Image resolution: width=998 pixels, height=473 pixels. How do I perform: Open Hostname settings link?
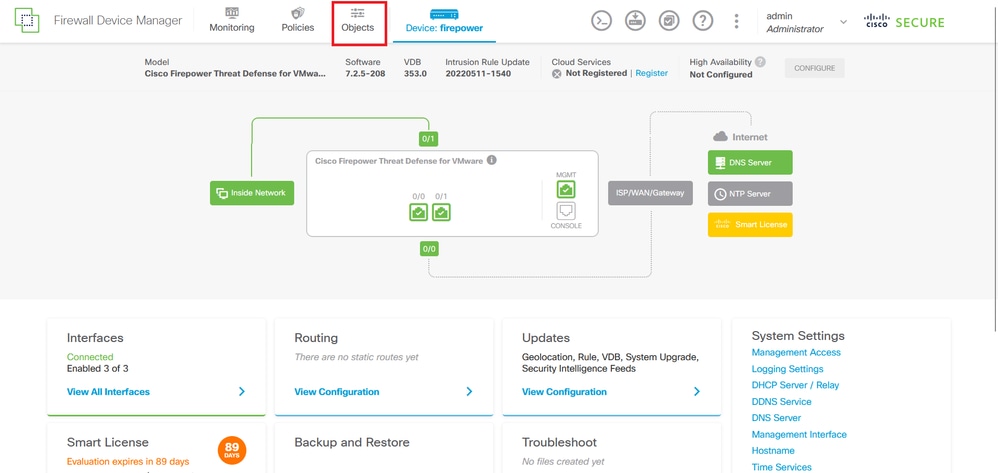point(773,451)
